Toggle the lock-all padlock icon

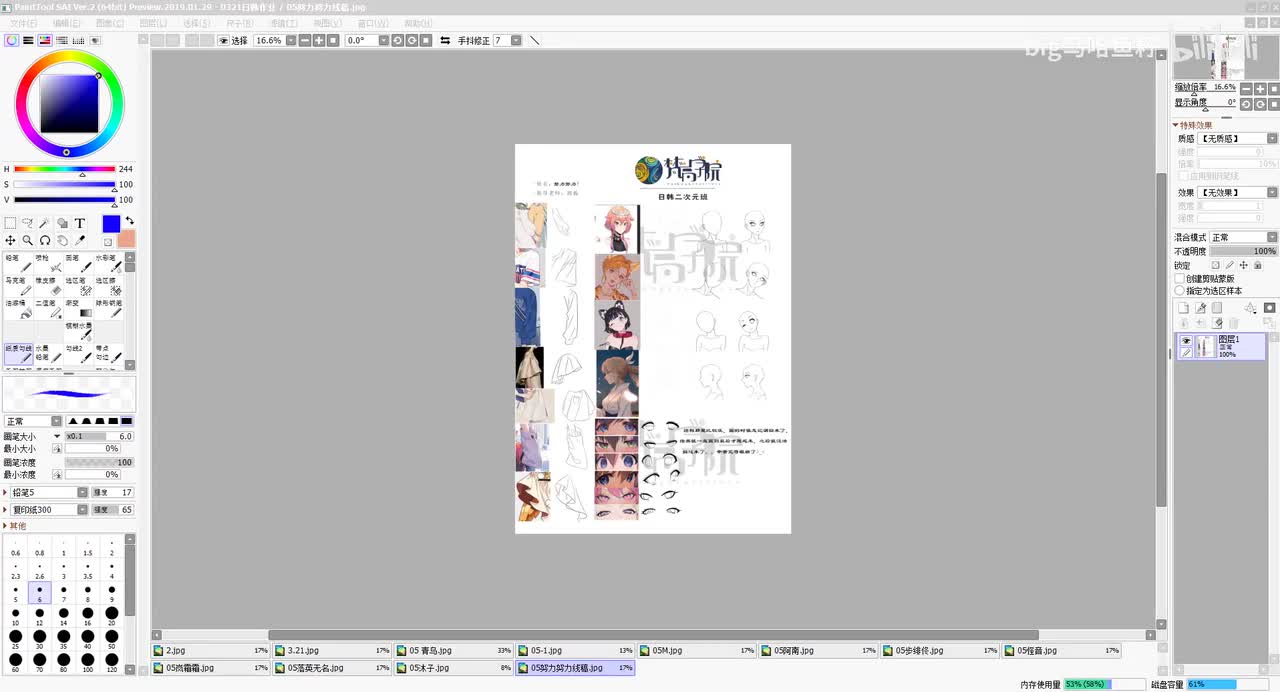tap(1257, 265)
